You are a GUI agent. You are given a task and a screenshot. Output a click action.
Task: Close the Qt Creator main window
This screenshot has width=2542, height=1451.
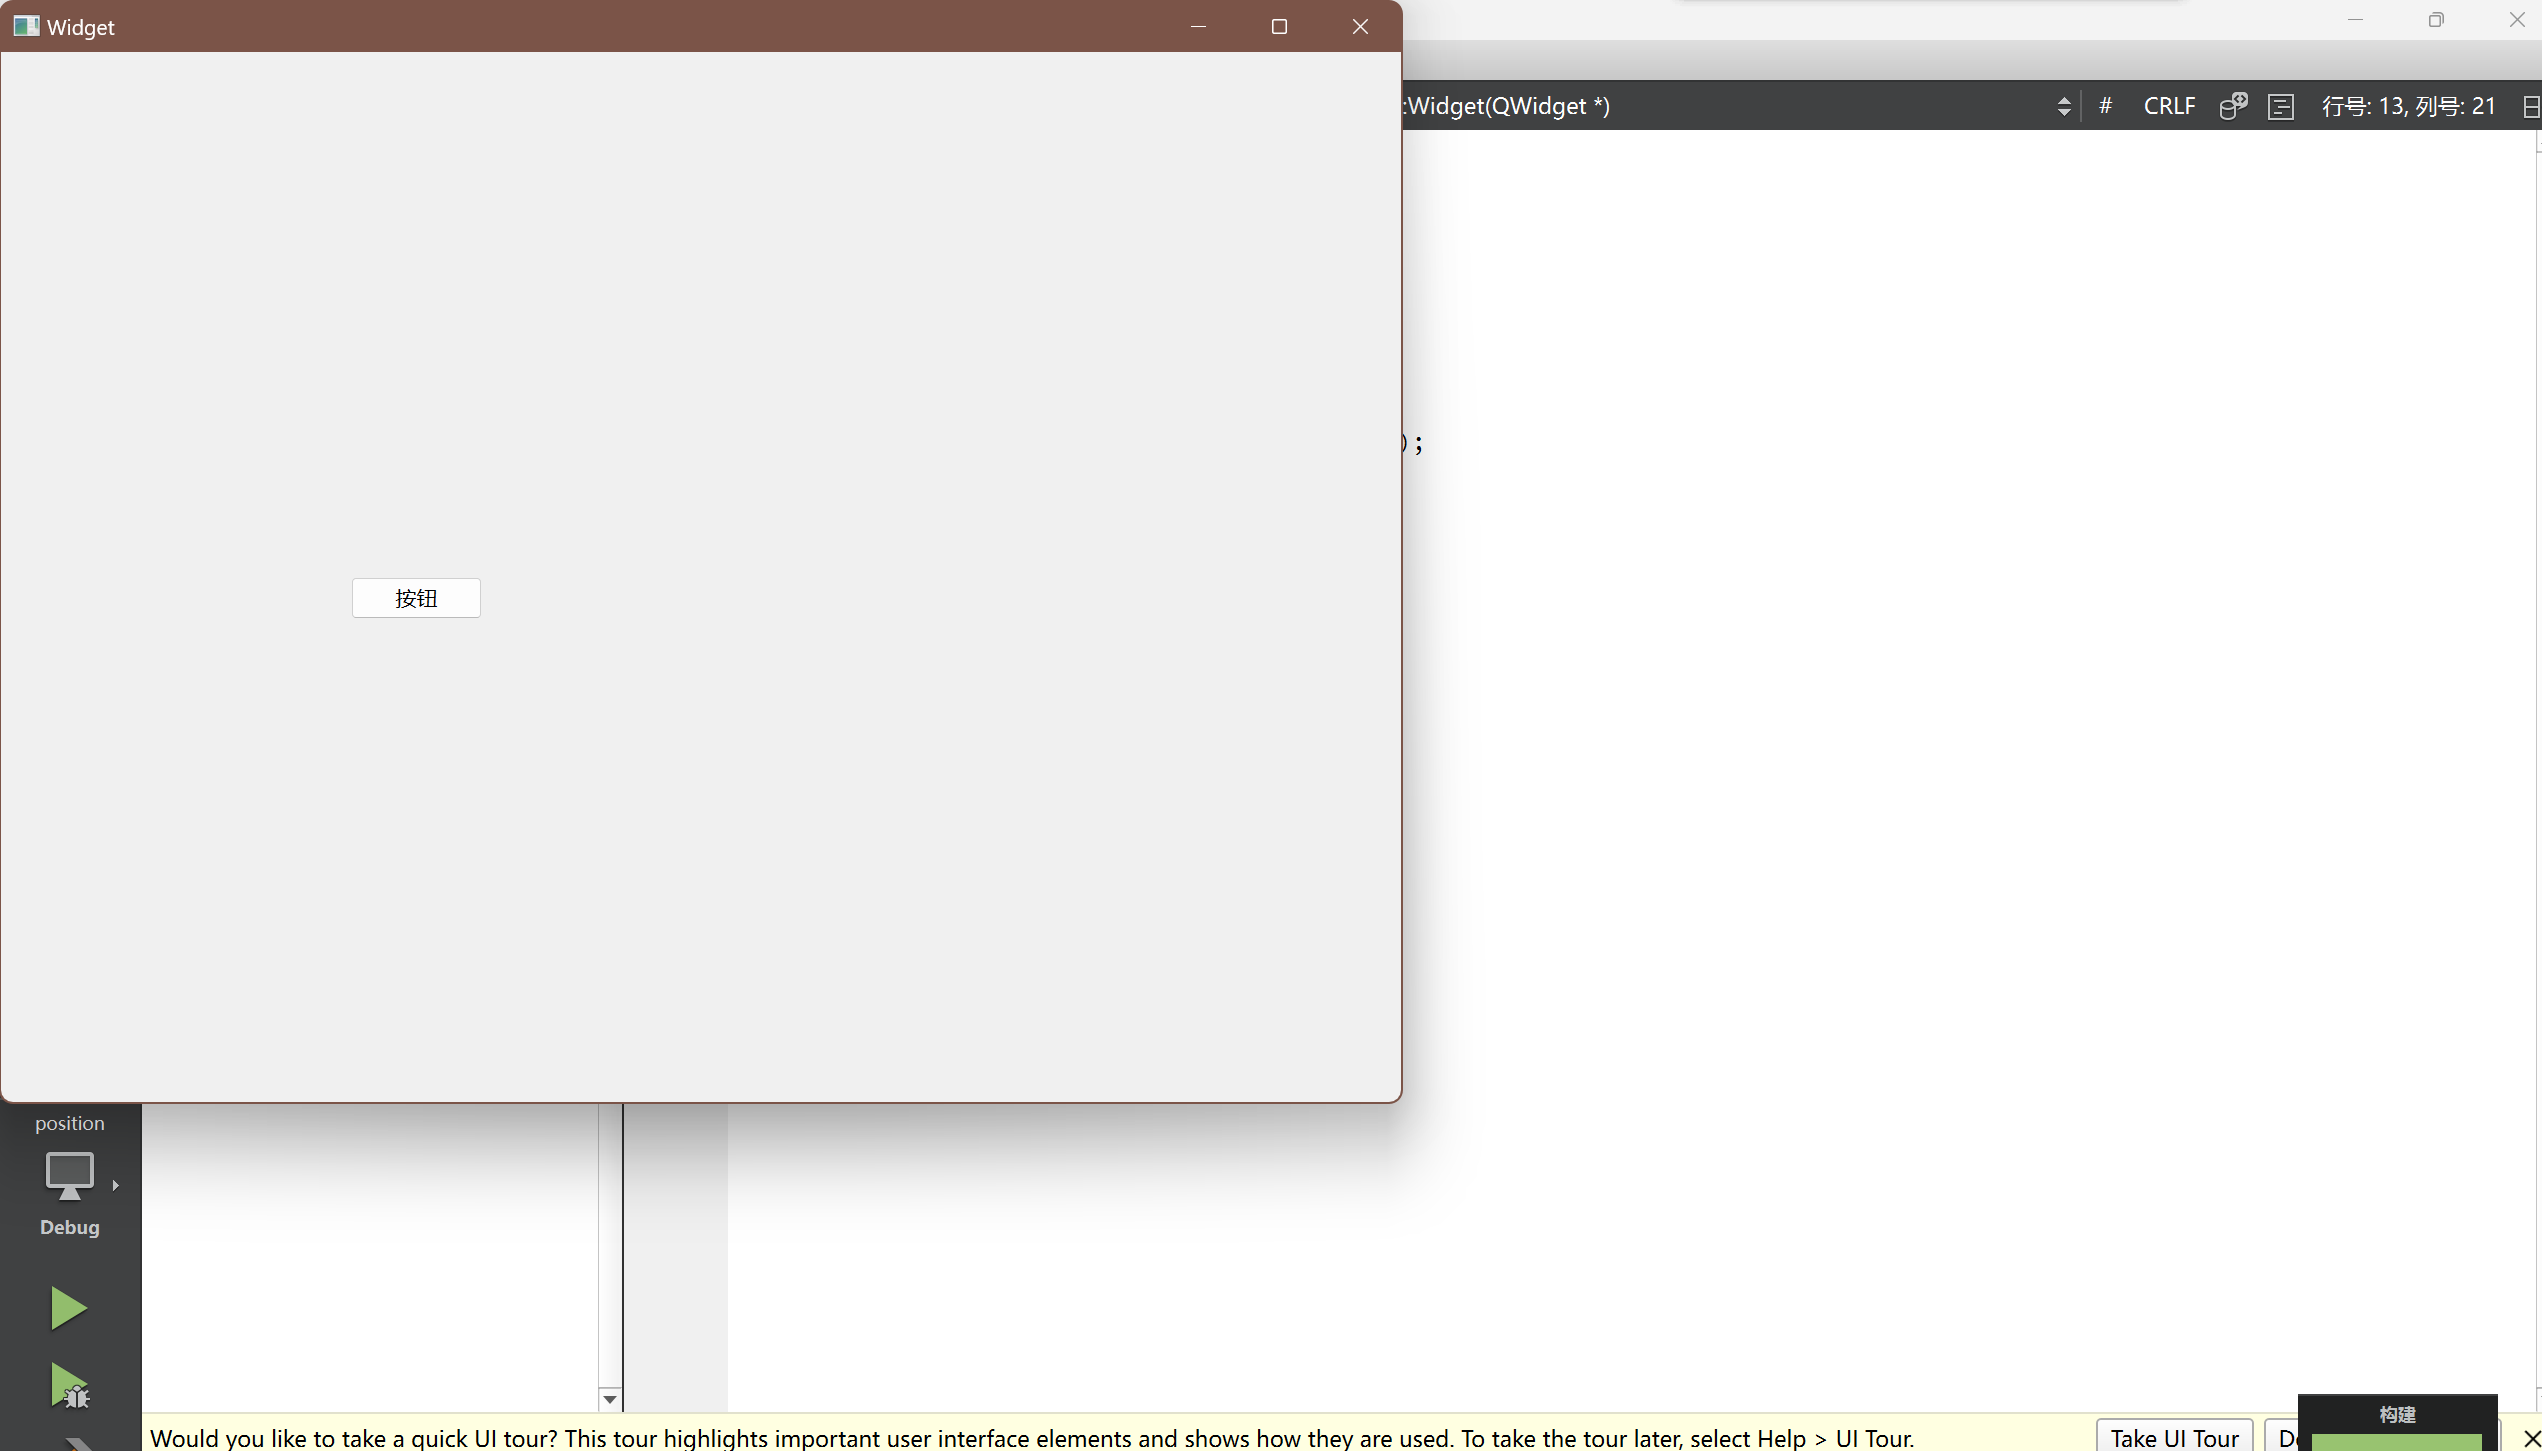[2517, 20]
